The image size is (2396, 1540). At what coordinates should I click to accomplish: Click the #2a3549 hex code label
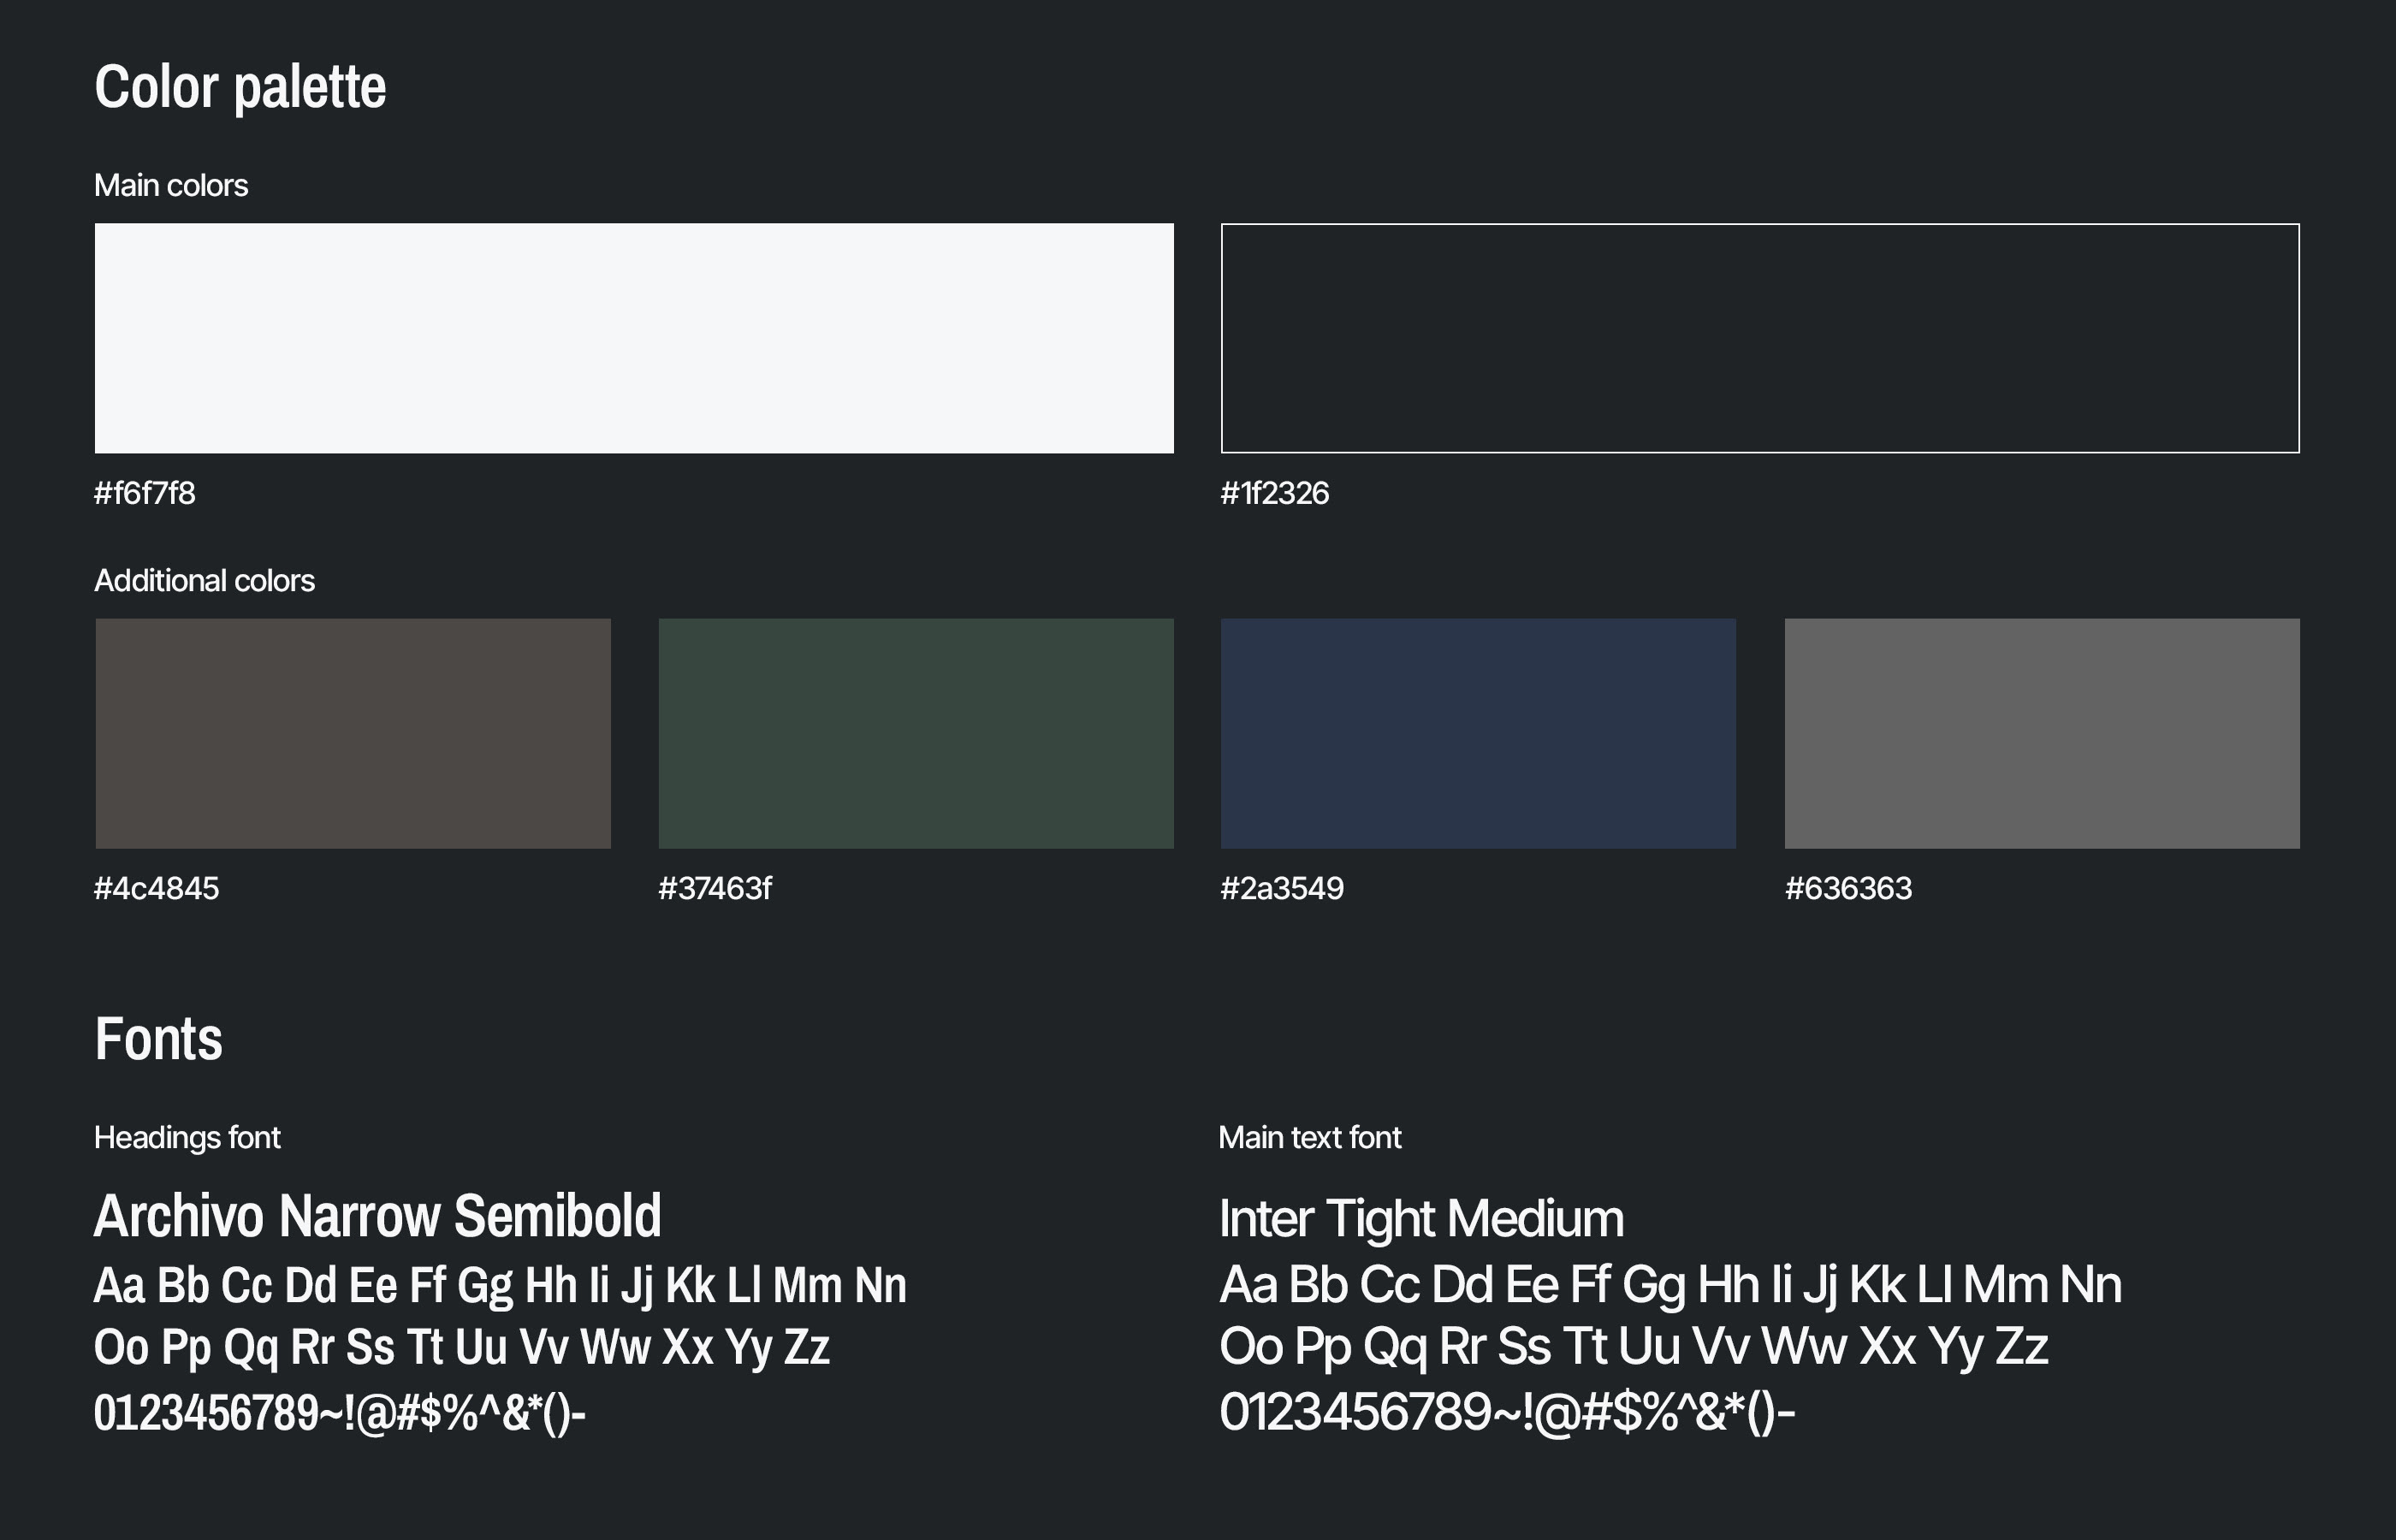click(1282, 888)
